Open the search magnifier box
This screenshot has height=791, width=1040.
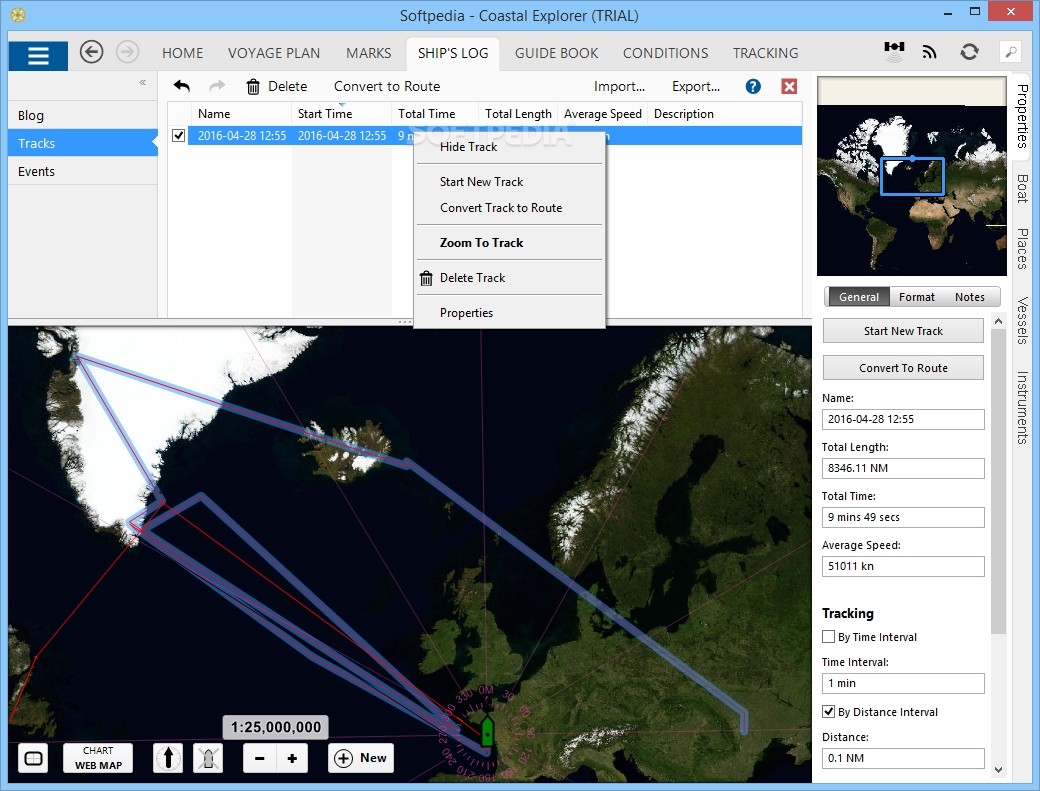pos(1011,52)
